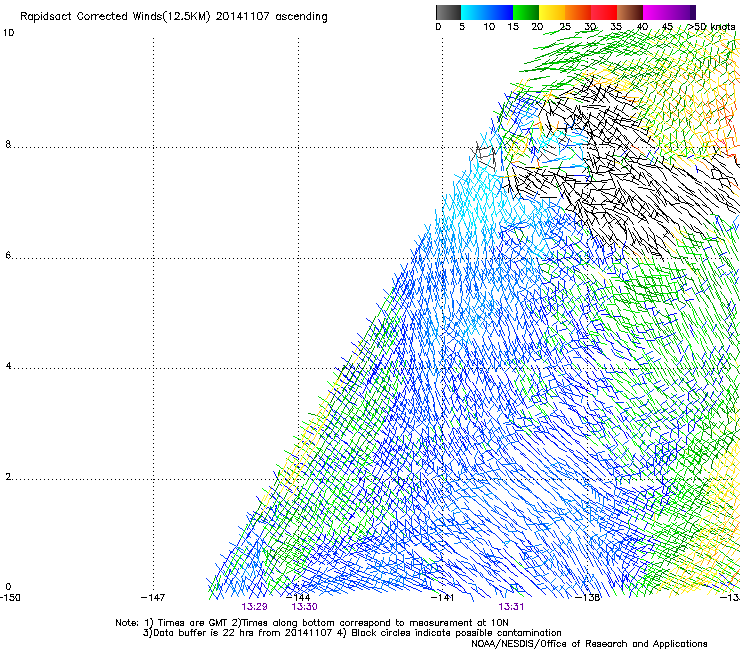Click the legend tick label 10
The width and height of the screenshot is (740, 650).
pos(489,27)
